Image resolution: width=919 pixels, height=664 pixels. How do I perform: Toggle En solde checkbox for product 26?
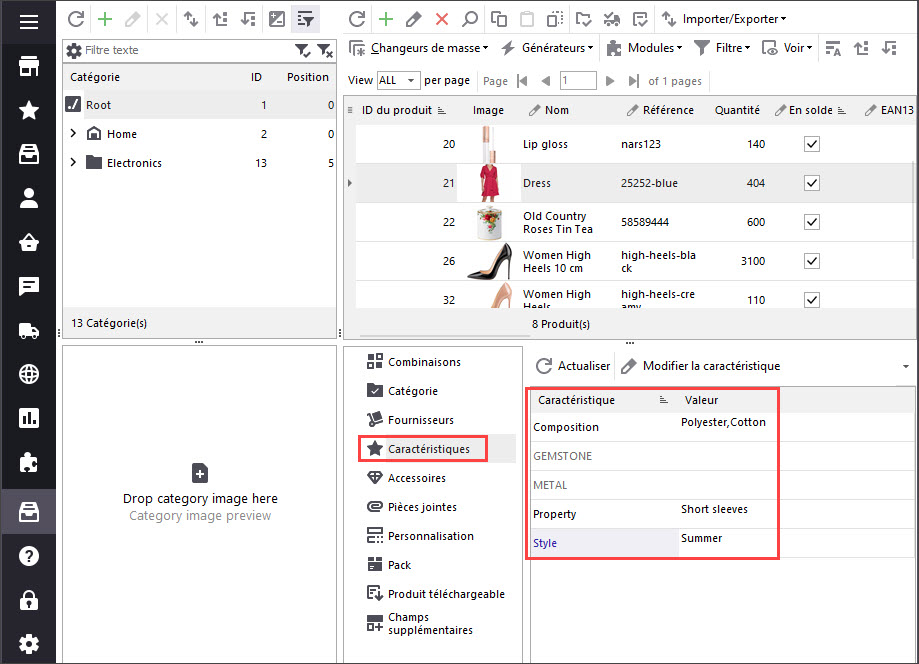(x=812, y=261)
